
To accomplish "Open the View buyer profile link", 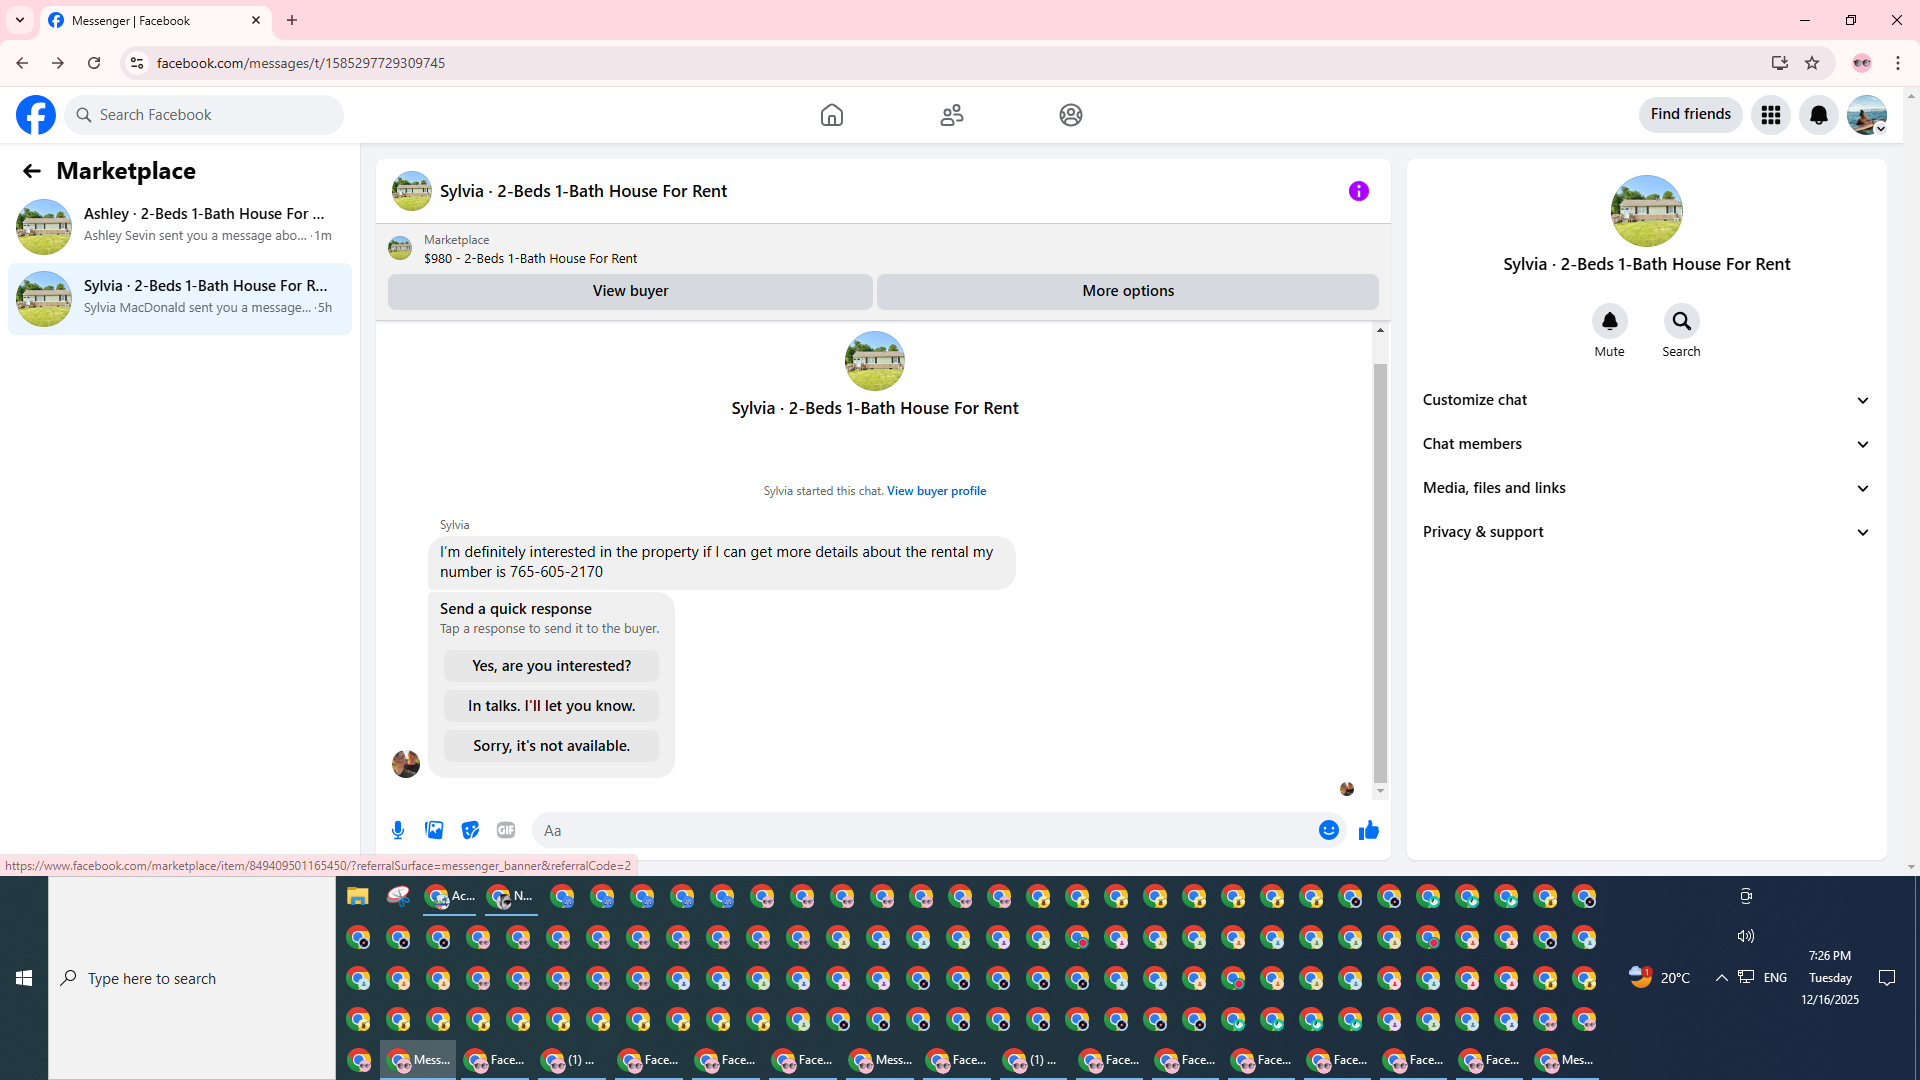I will click(936, 491).
